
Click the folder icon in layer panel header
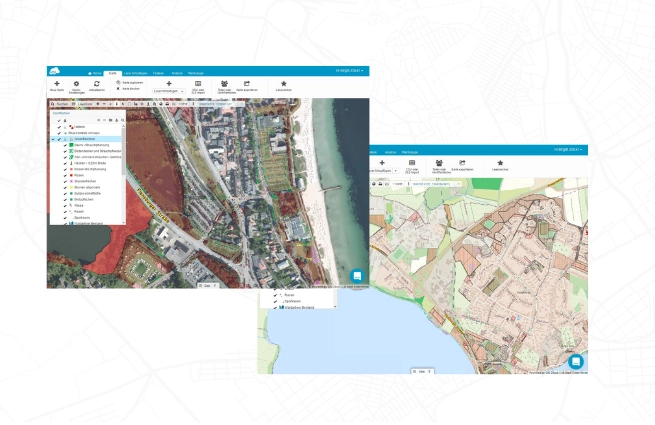[110, 120]
